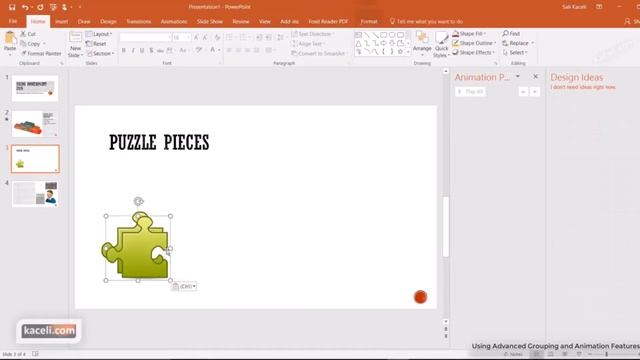Click the font color button
The width and height of the screenshot is (640, 360).
(213, 50)
